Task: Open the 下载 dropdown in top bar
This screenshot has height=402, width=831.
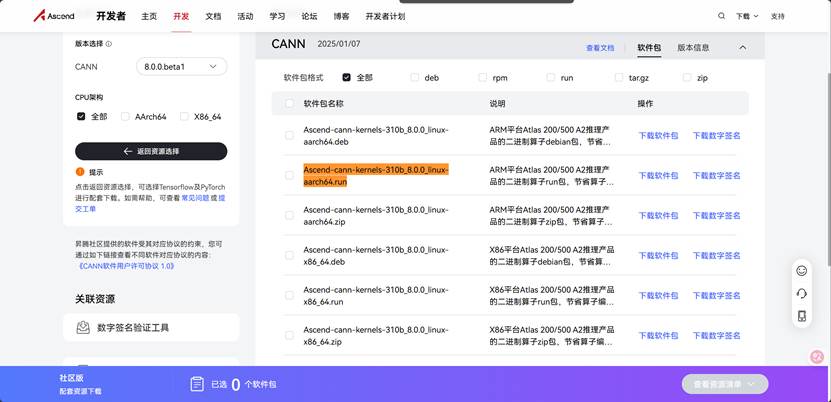Action: coord(747,16)
